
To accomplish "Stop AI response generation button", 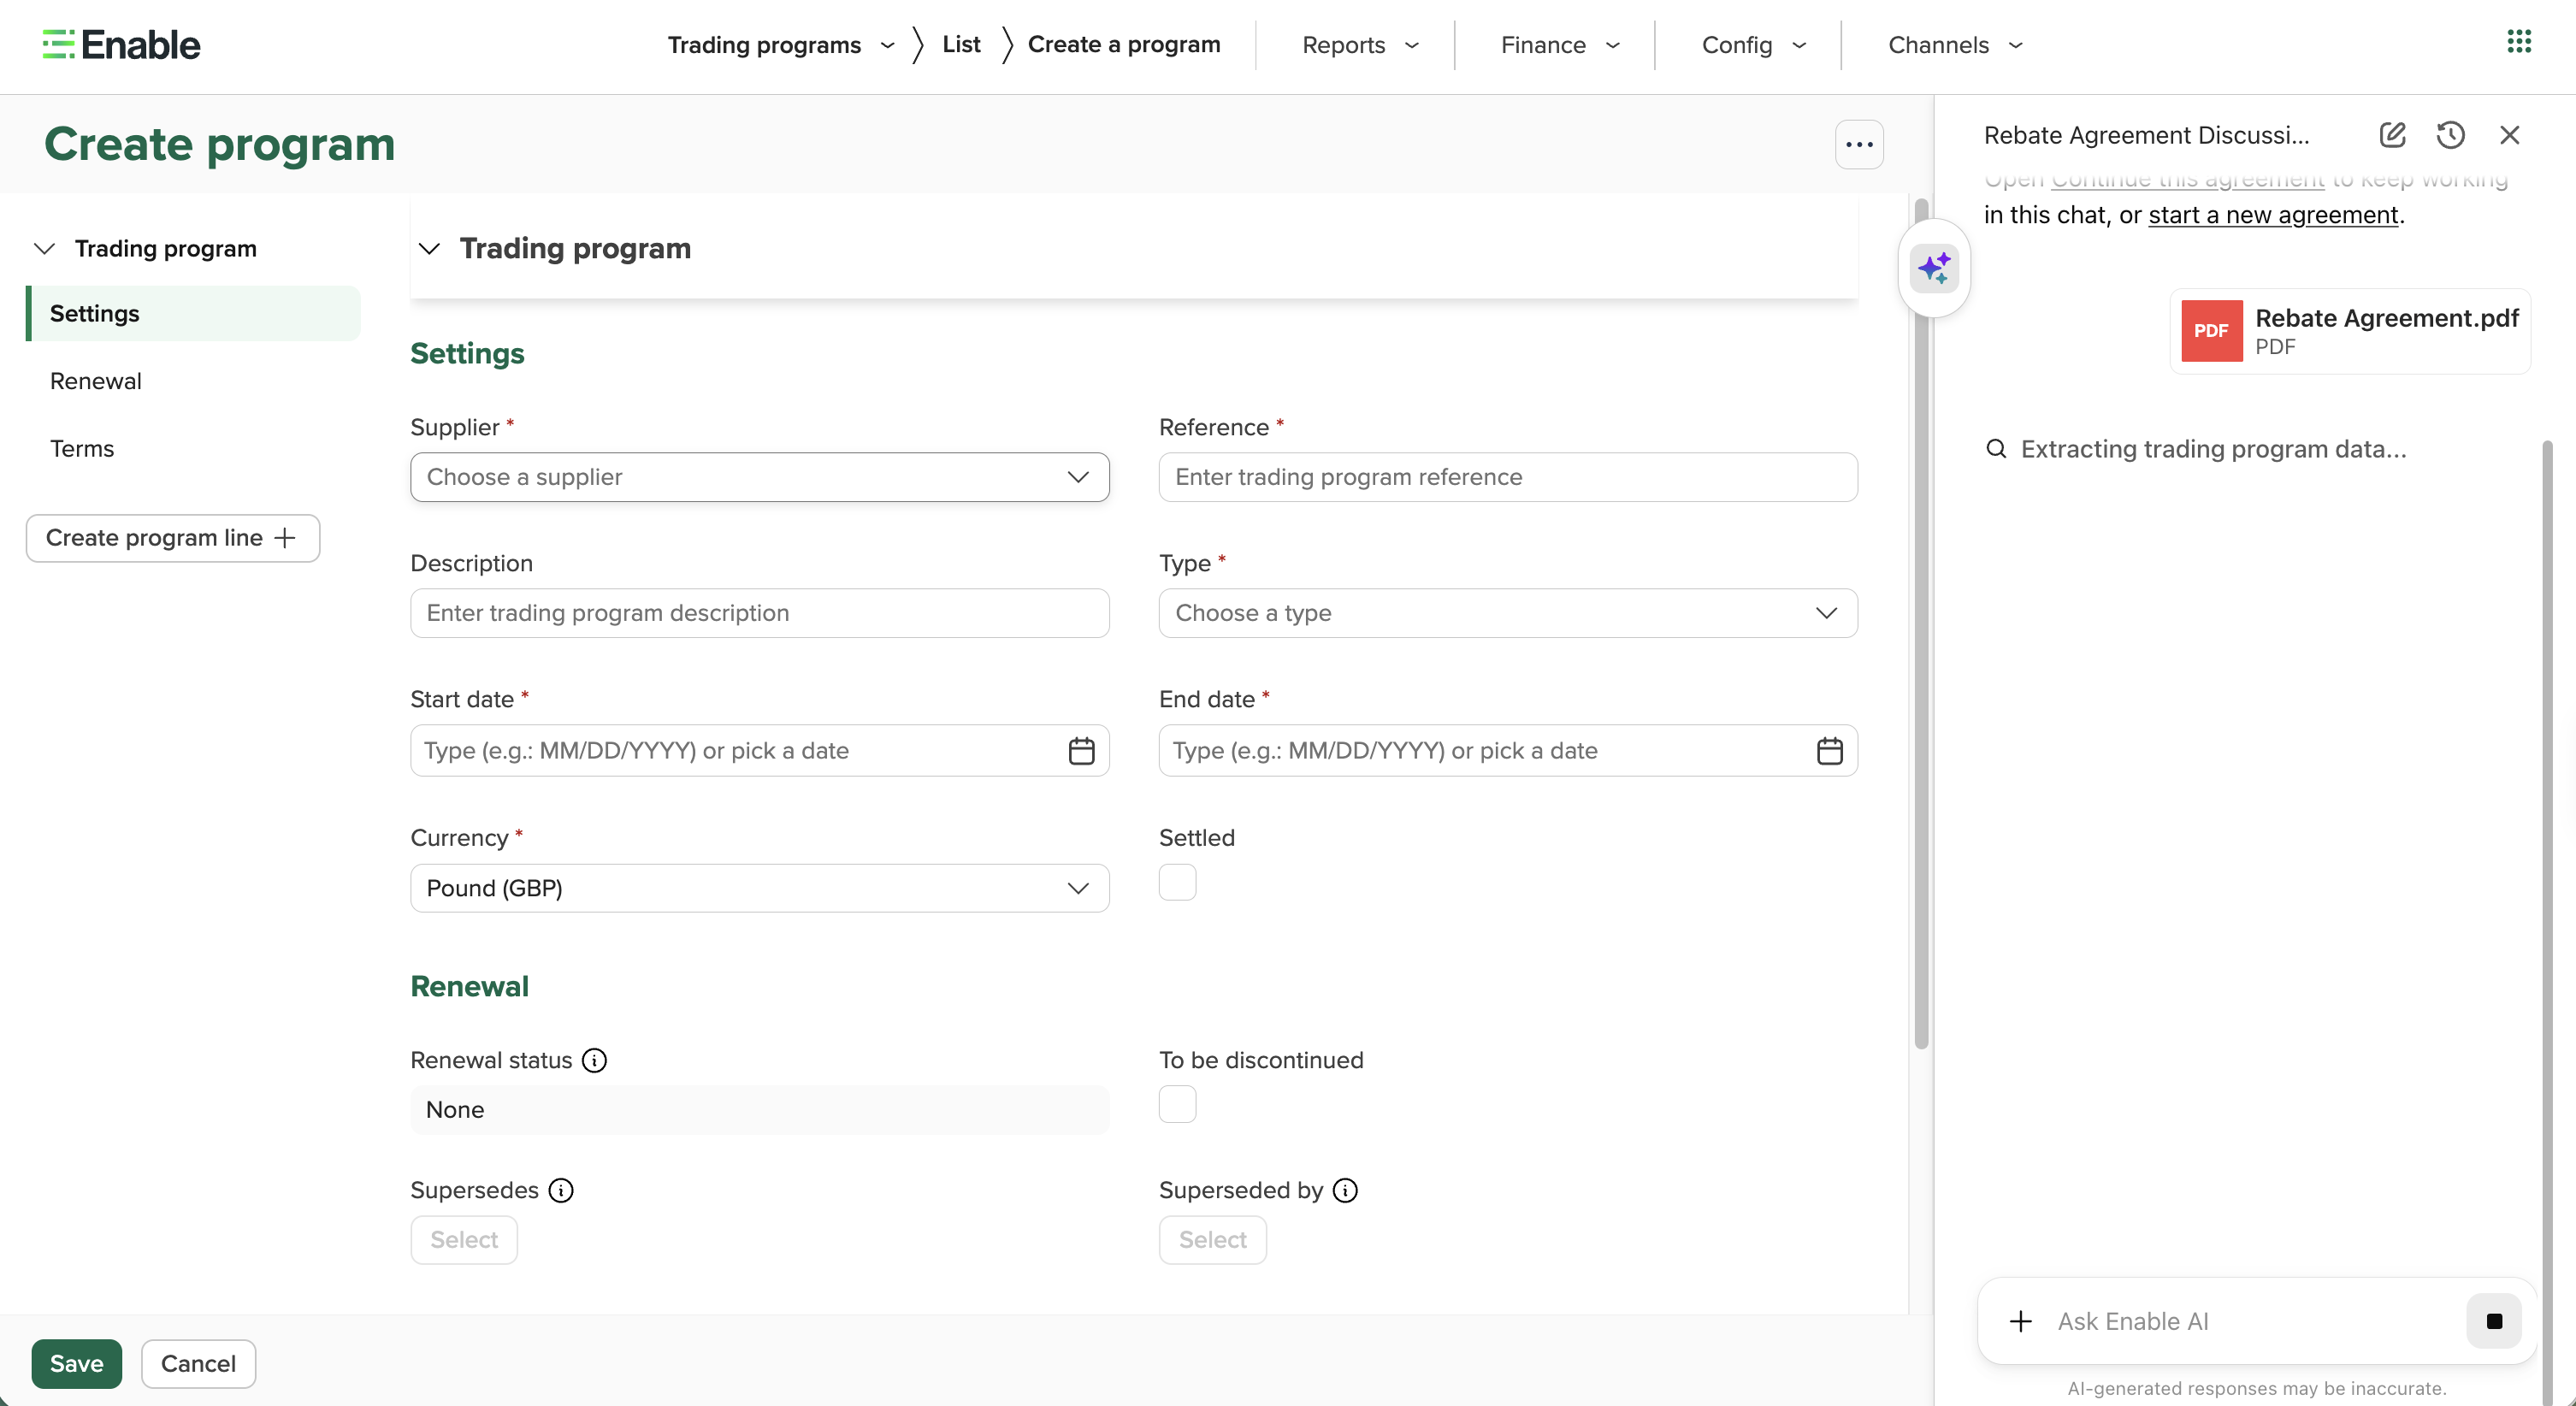I will (2493, 1321).
